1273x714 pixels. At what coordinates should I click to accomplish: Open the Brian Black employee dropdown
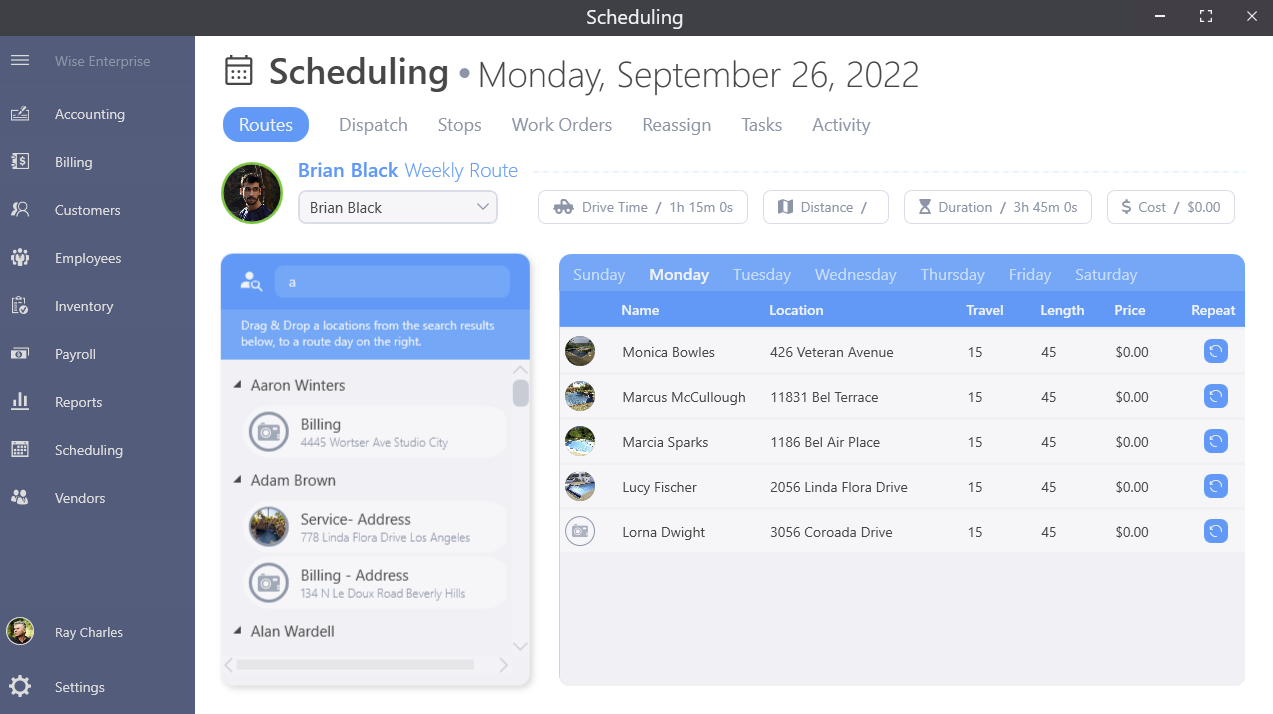pos(398,208)
